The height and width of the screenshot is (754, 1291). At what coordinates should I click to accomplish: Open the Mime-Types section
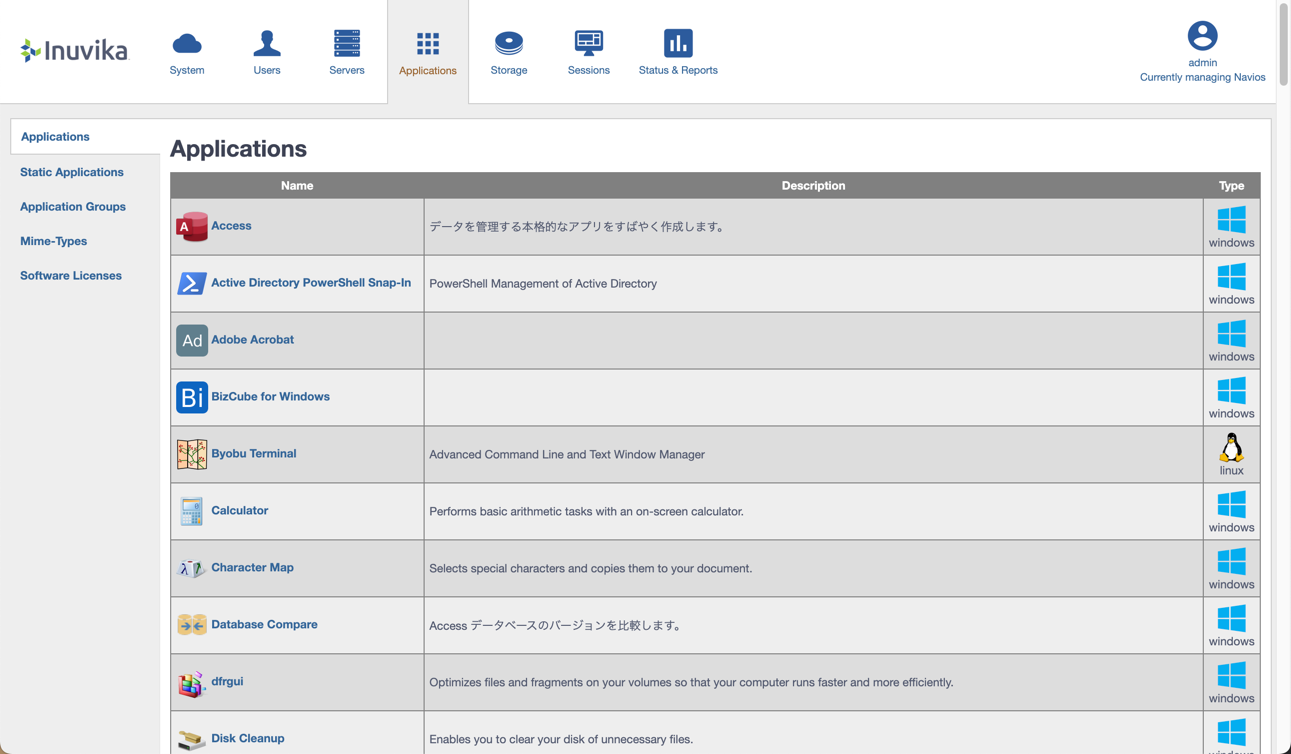tap(54, 241)
